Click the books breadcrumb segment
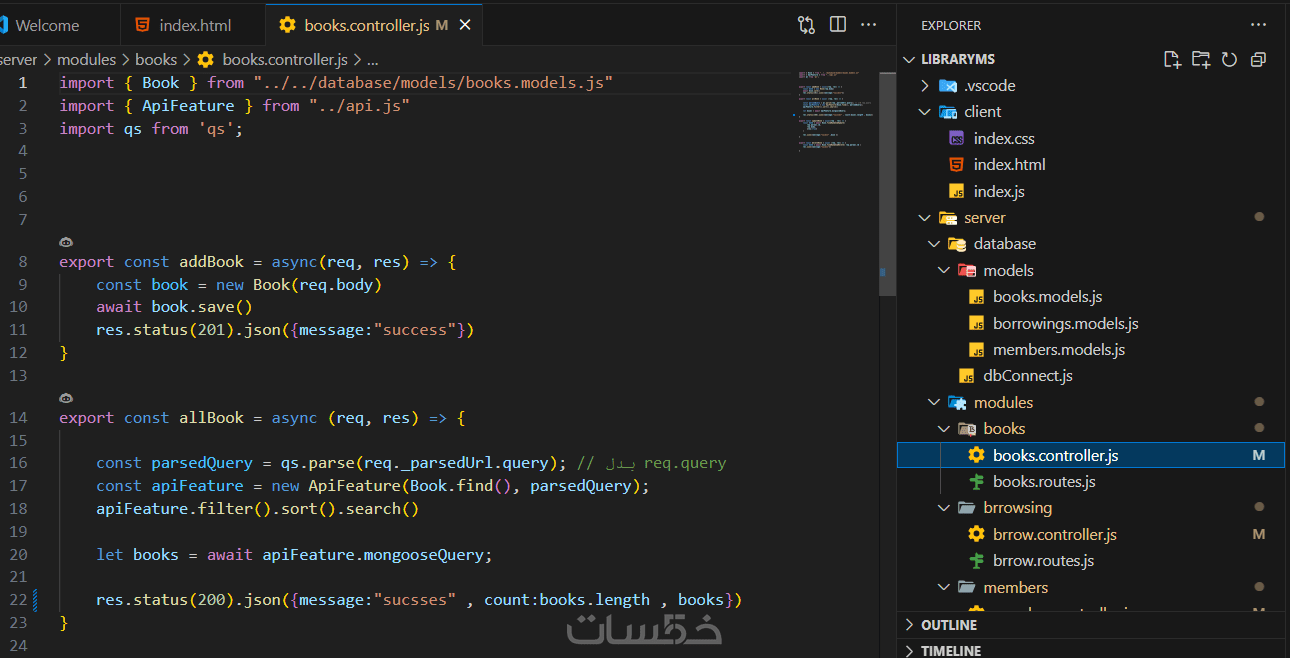 156,60
